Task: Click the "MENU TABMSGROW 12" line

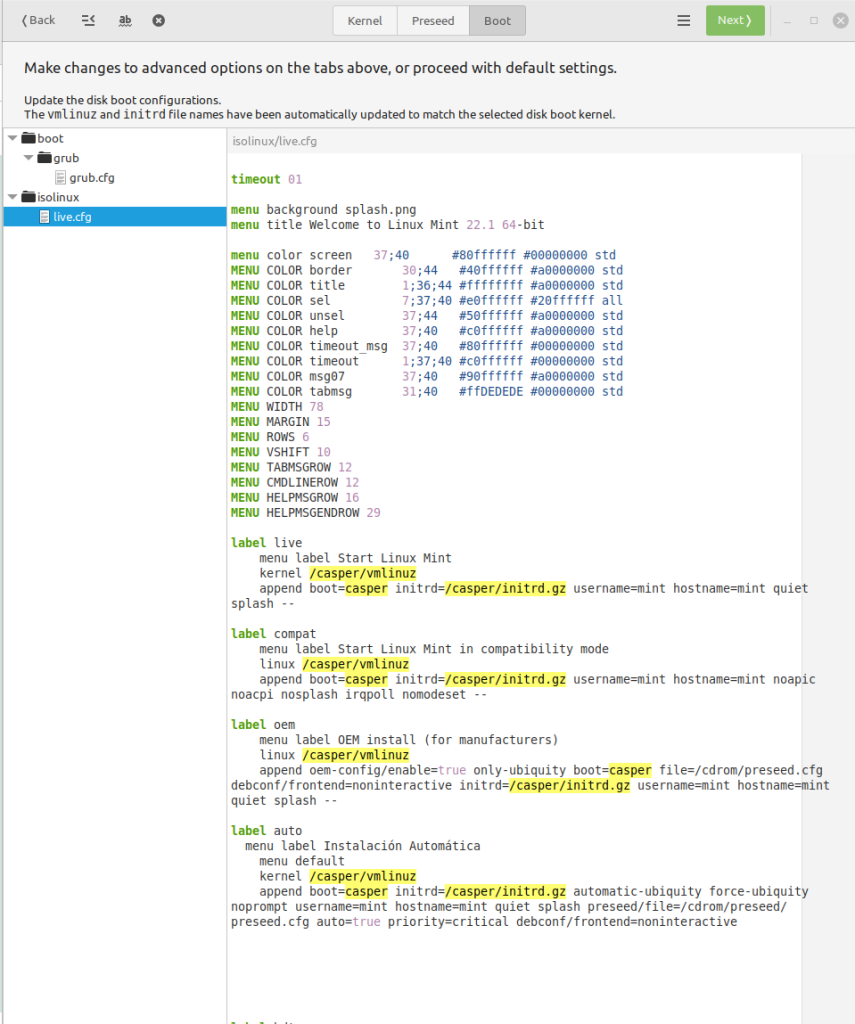Action: point(291,467)
